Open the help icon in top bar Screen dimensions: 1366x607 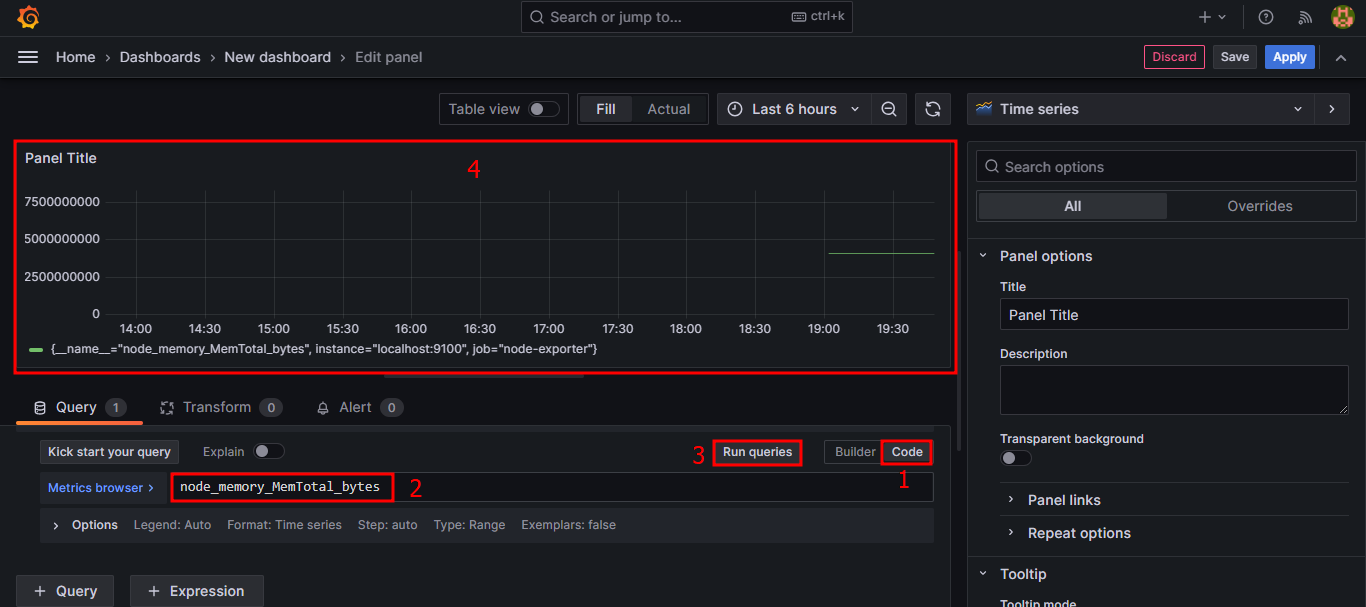coord(1265,17)
